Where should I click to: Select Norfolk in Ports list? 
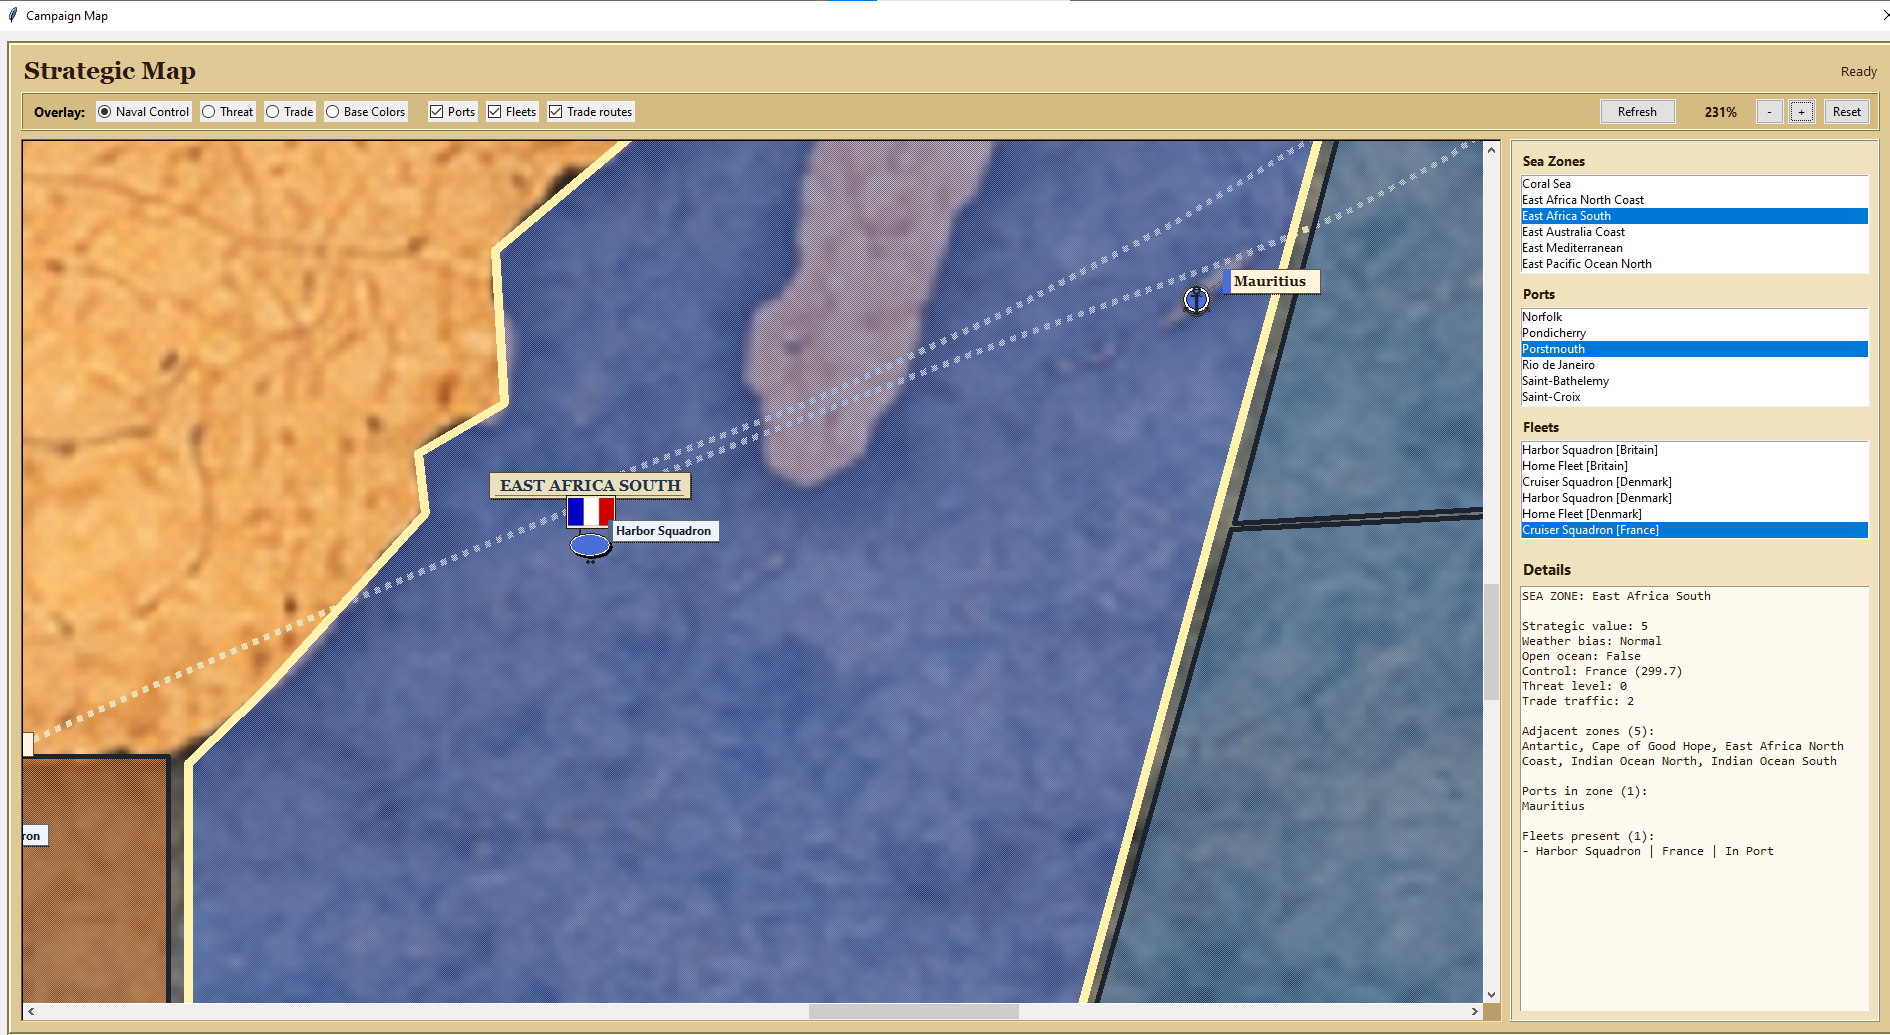click(1694, 317)
